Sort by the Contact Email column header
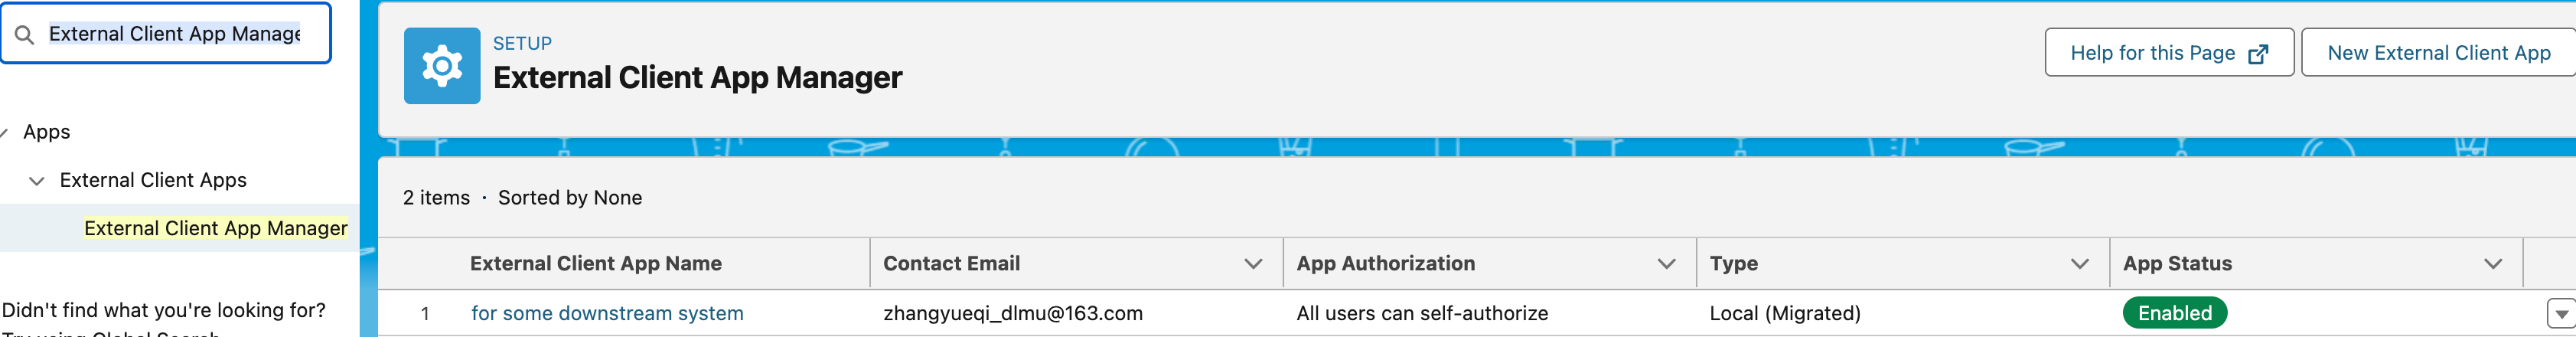This screenshot has height=337, width=2576. coord(951,264)
